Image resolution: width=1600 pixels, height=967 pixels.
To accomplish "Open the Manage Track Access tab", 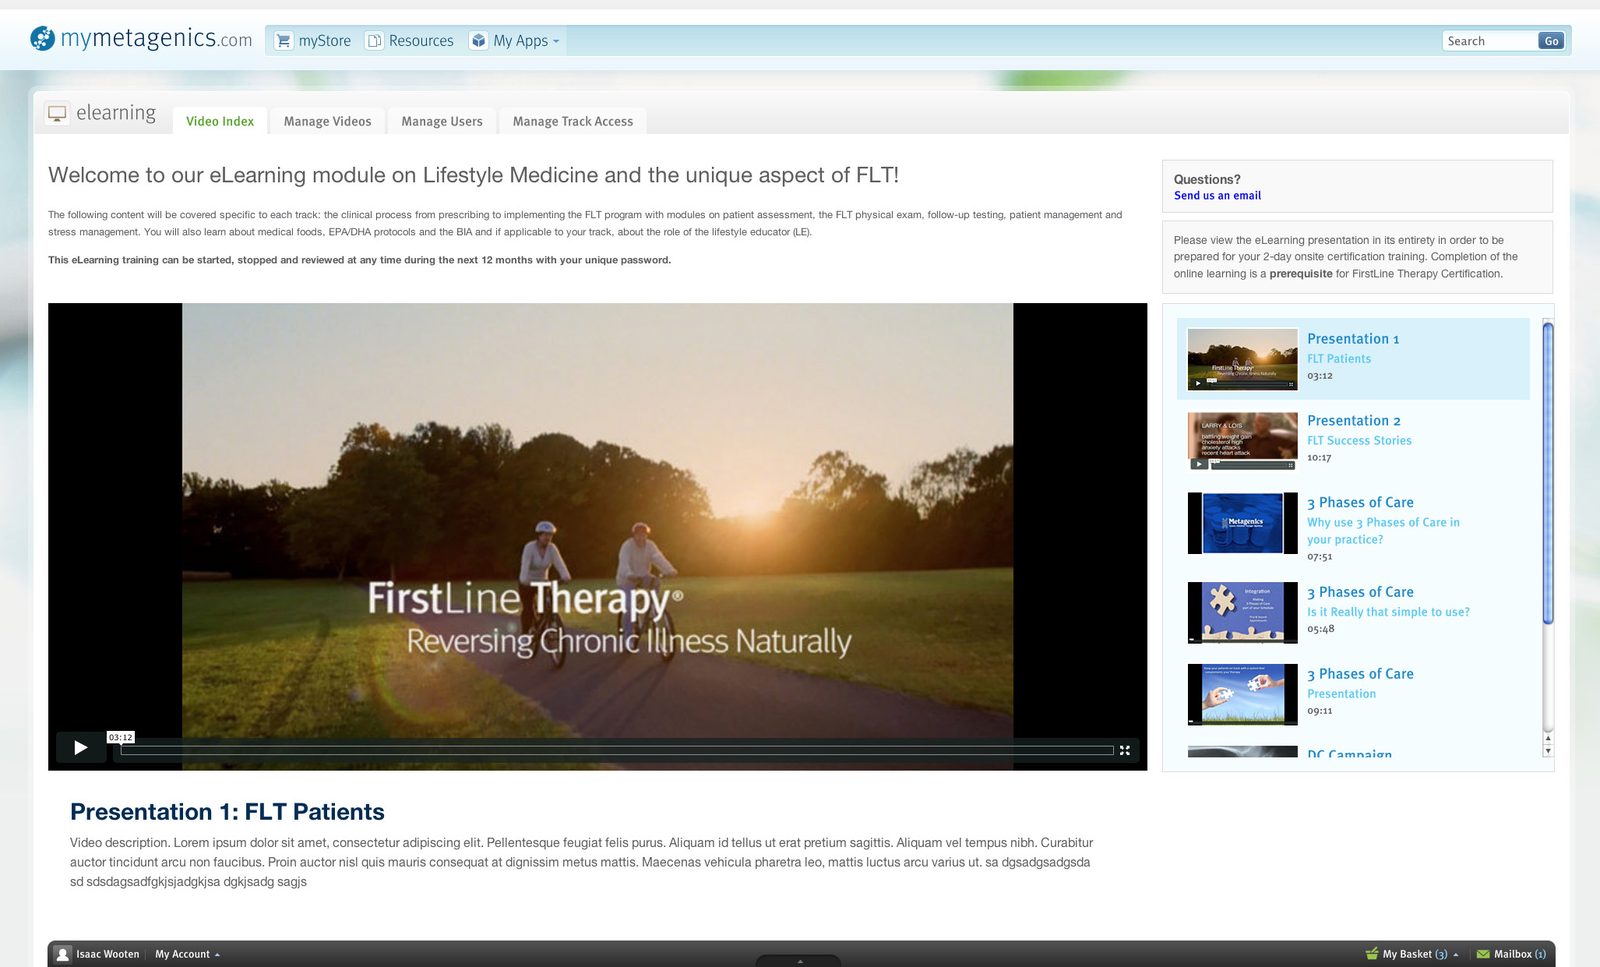I will coord(573,121).
